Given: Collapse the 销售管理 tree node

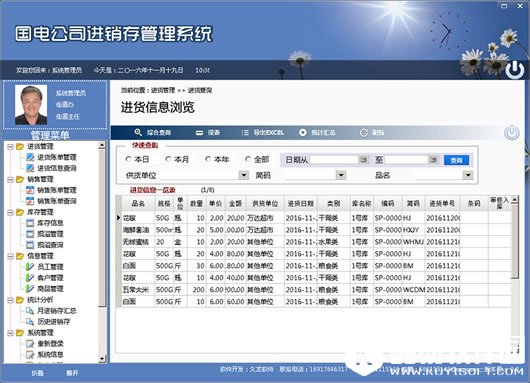Looking at the screenshot, I should pos(10,179).
